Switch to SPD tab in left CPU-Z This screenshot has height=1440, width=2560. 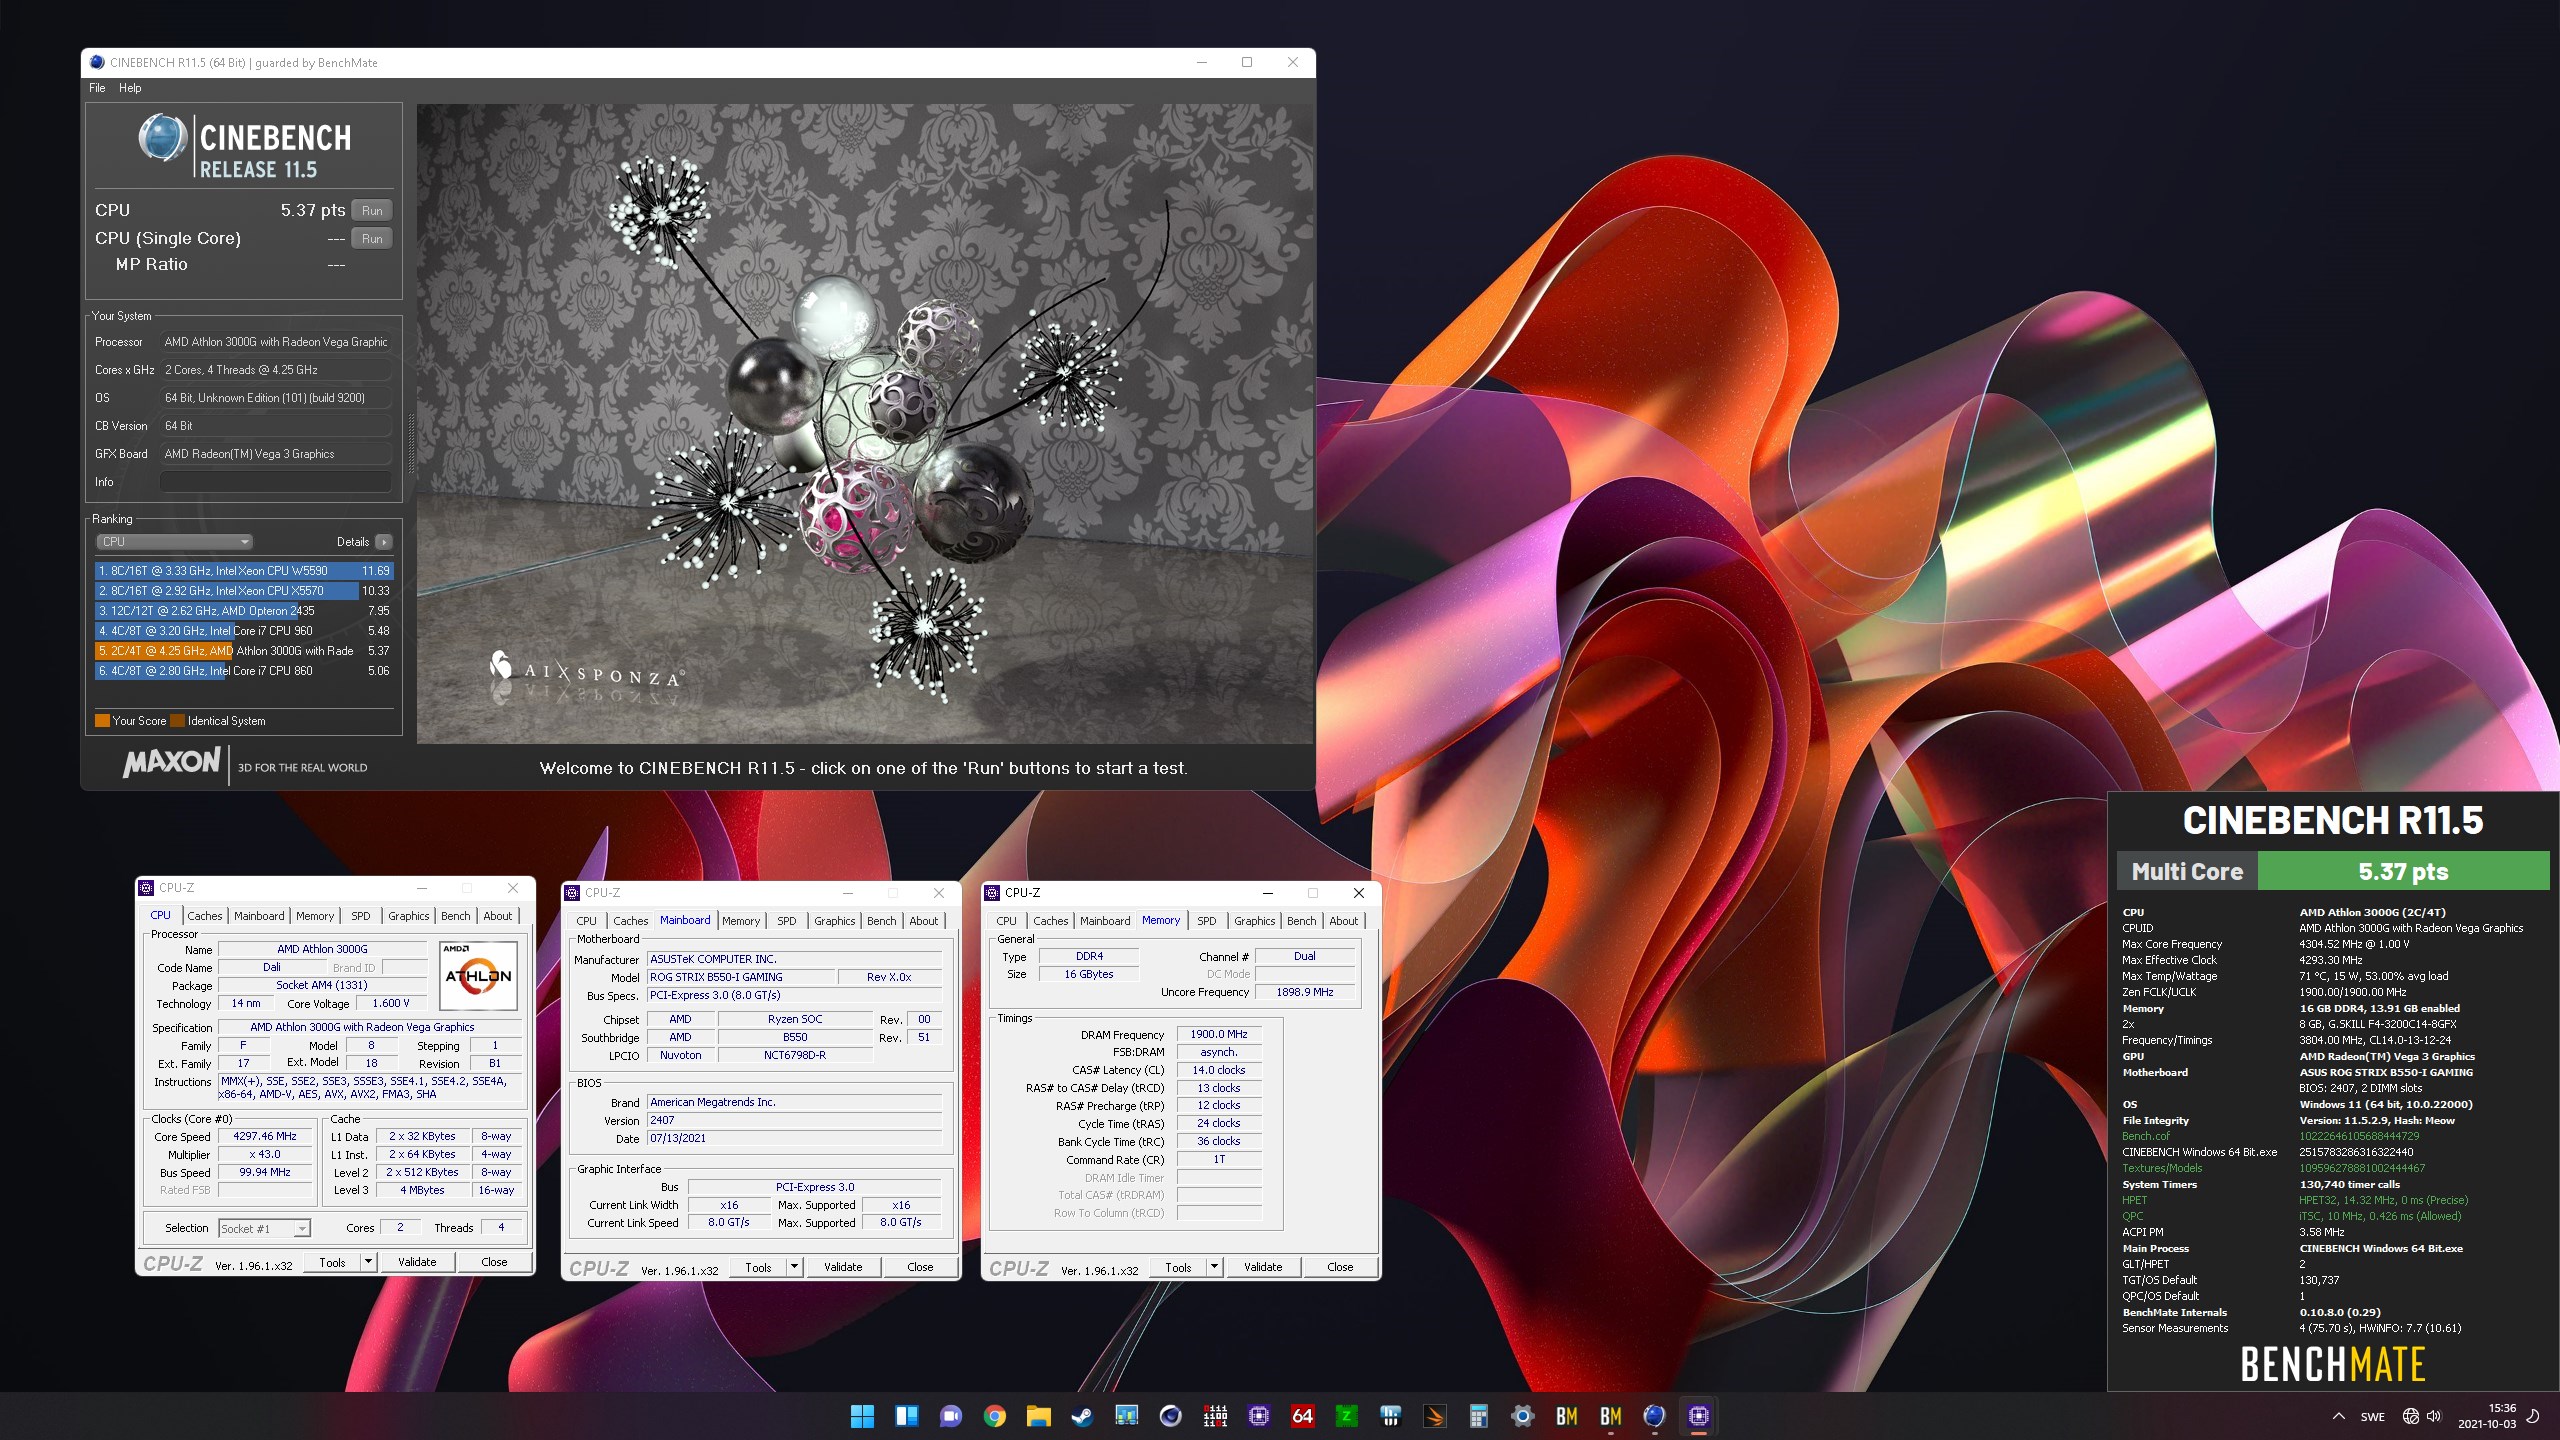tap(361, 916)
